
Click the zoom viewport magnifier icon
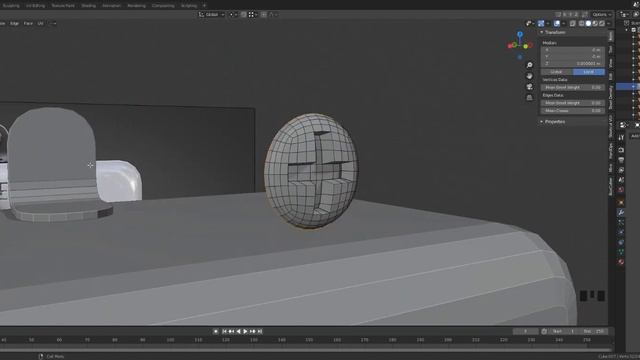coord(529,65)
